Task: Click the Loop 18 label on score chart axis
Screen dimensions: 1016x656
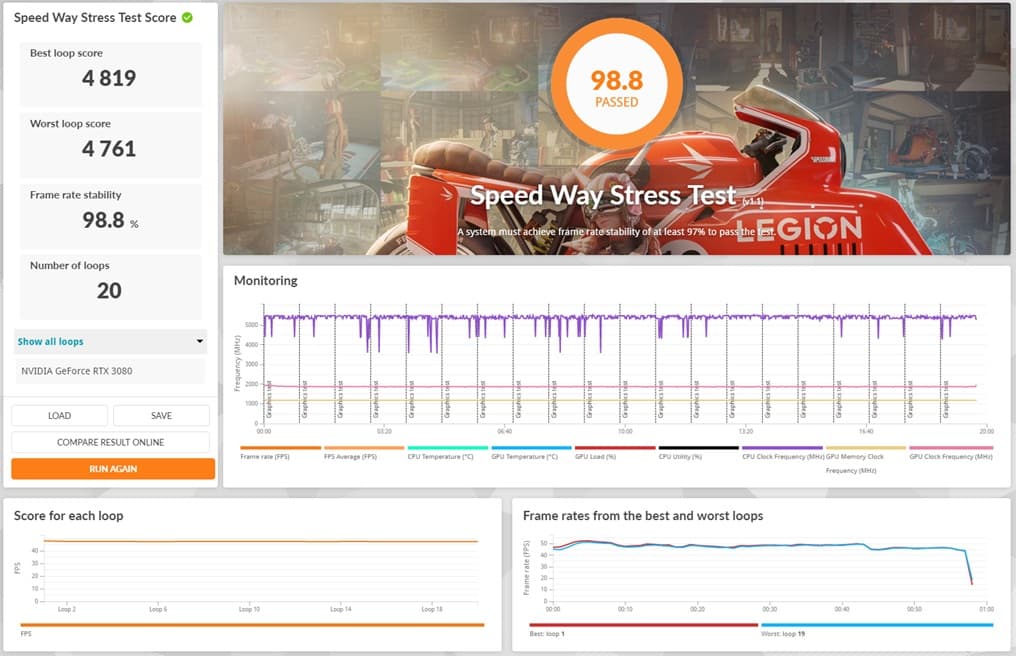Action: coord(432,609)
